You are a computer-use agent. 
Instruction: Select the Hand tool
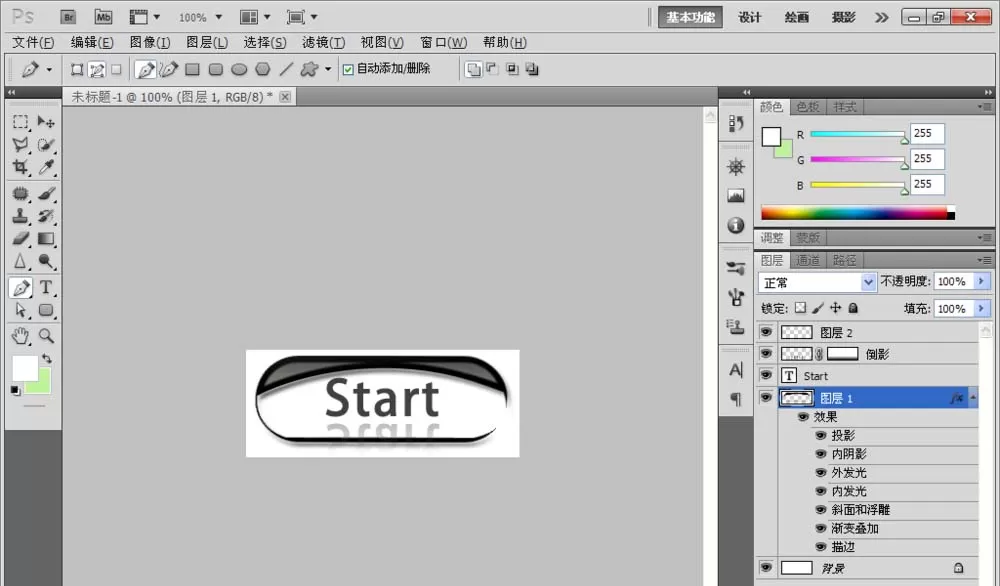tap(20, 336)
